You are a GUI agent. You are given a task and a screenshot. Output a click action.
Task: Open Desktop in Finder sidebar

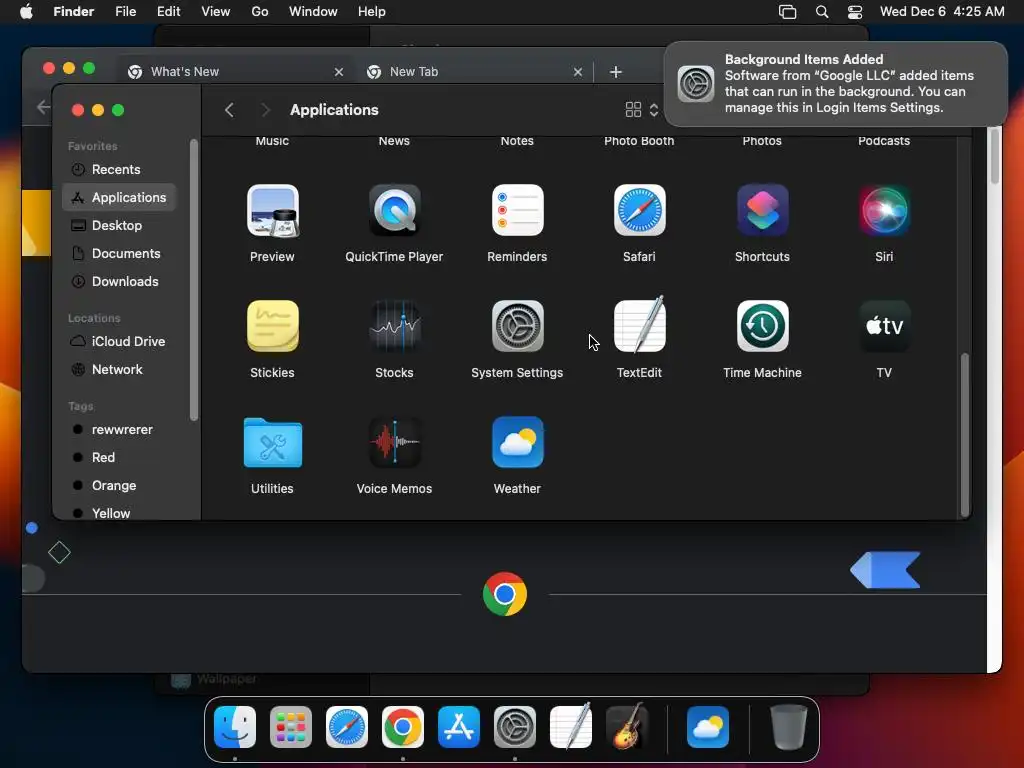tap(120, 225)
